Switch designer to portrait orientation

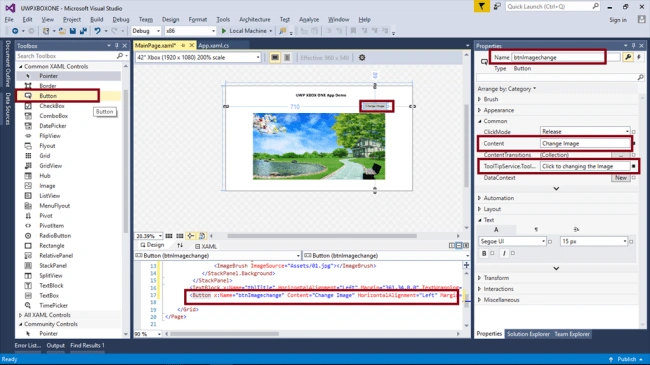click(287, 58)
